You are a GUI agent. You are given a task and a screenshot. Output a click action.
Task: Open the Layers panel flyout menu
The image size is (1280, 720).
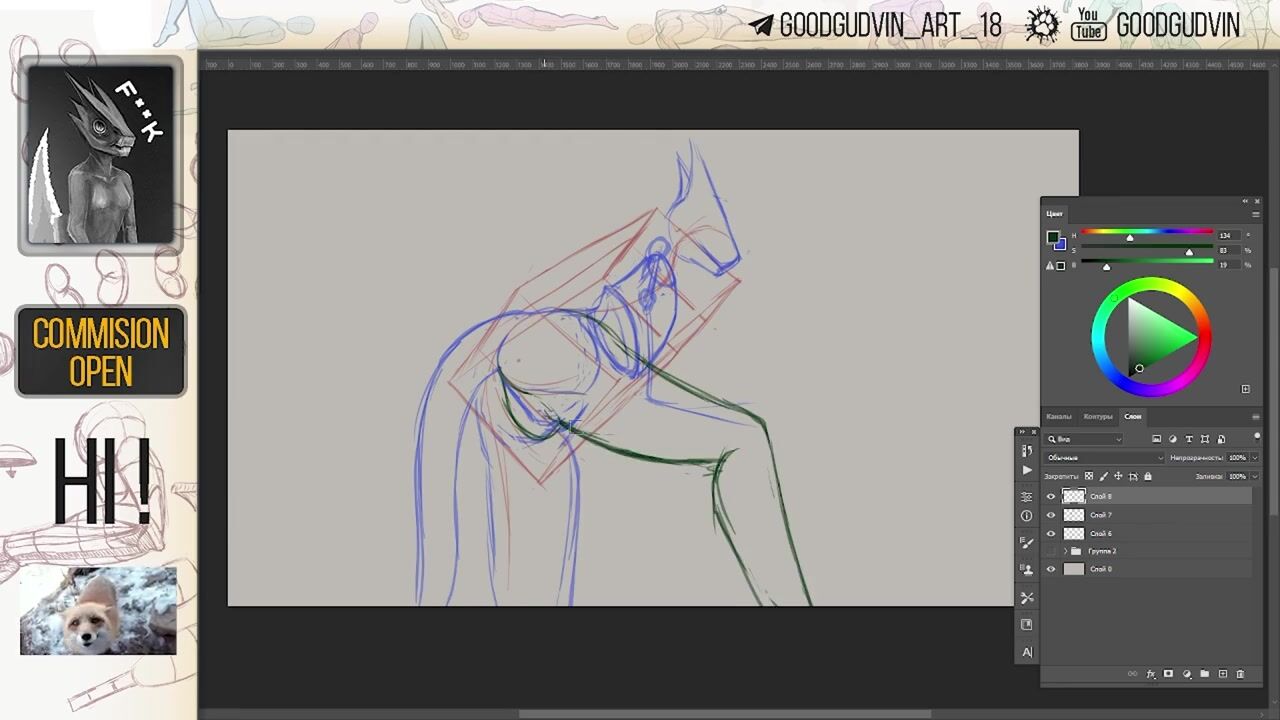point(1256,417)
